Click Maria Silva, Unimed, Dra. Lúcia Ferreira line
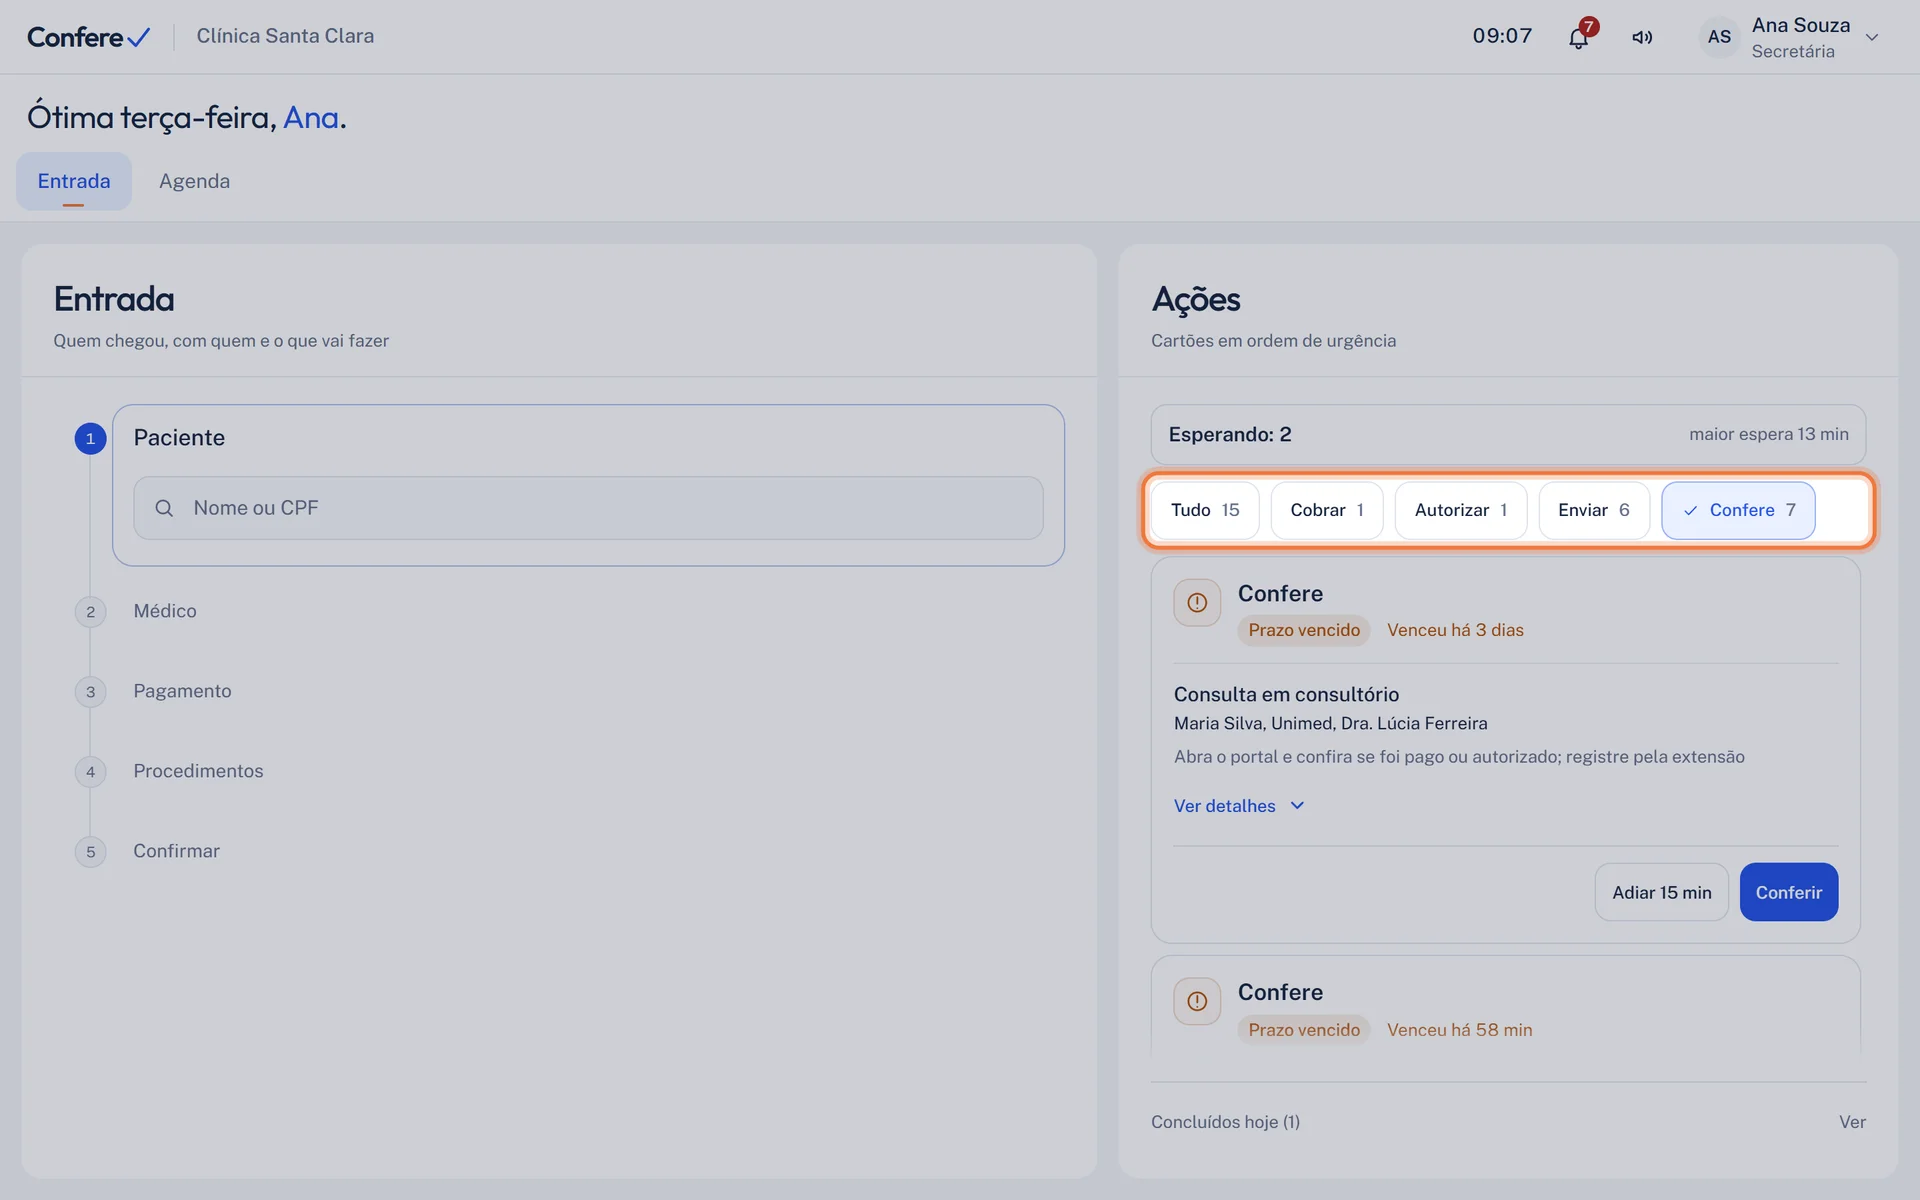This screenshot has height=1200, width=1920. pyautogui.click(x=1330, y=723)
